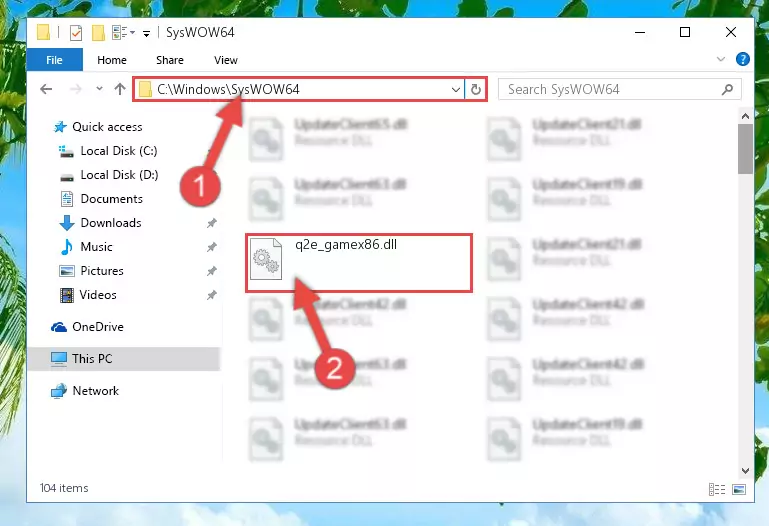
Task: Switch to details view layout icon
Action: (717, 489)
